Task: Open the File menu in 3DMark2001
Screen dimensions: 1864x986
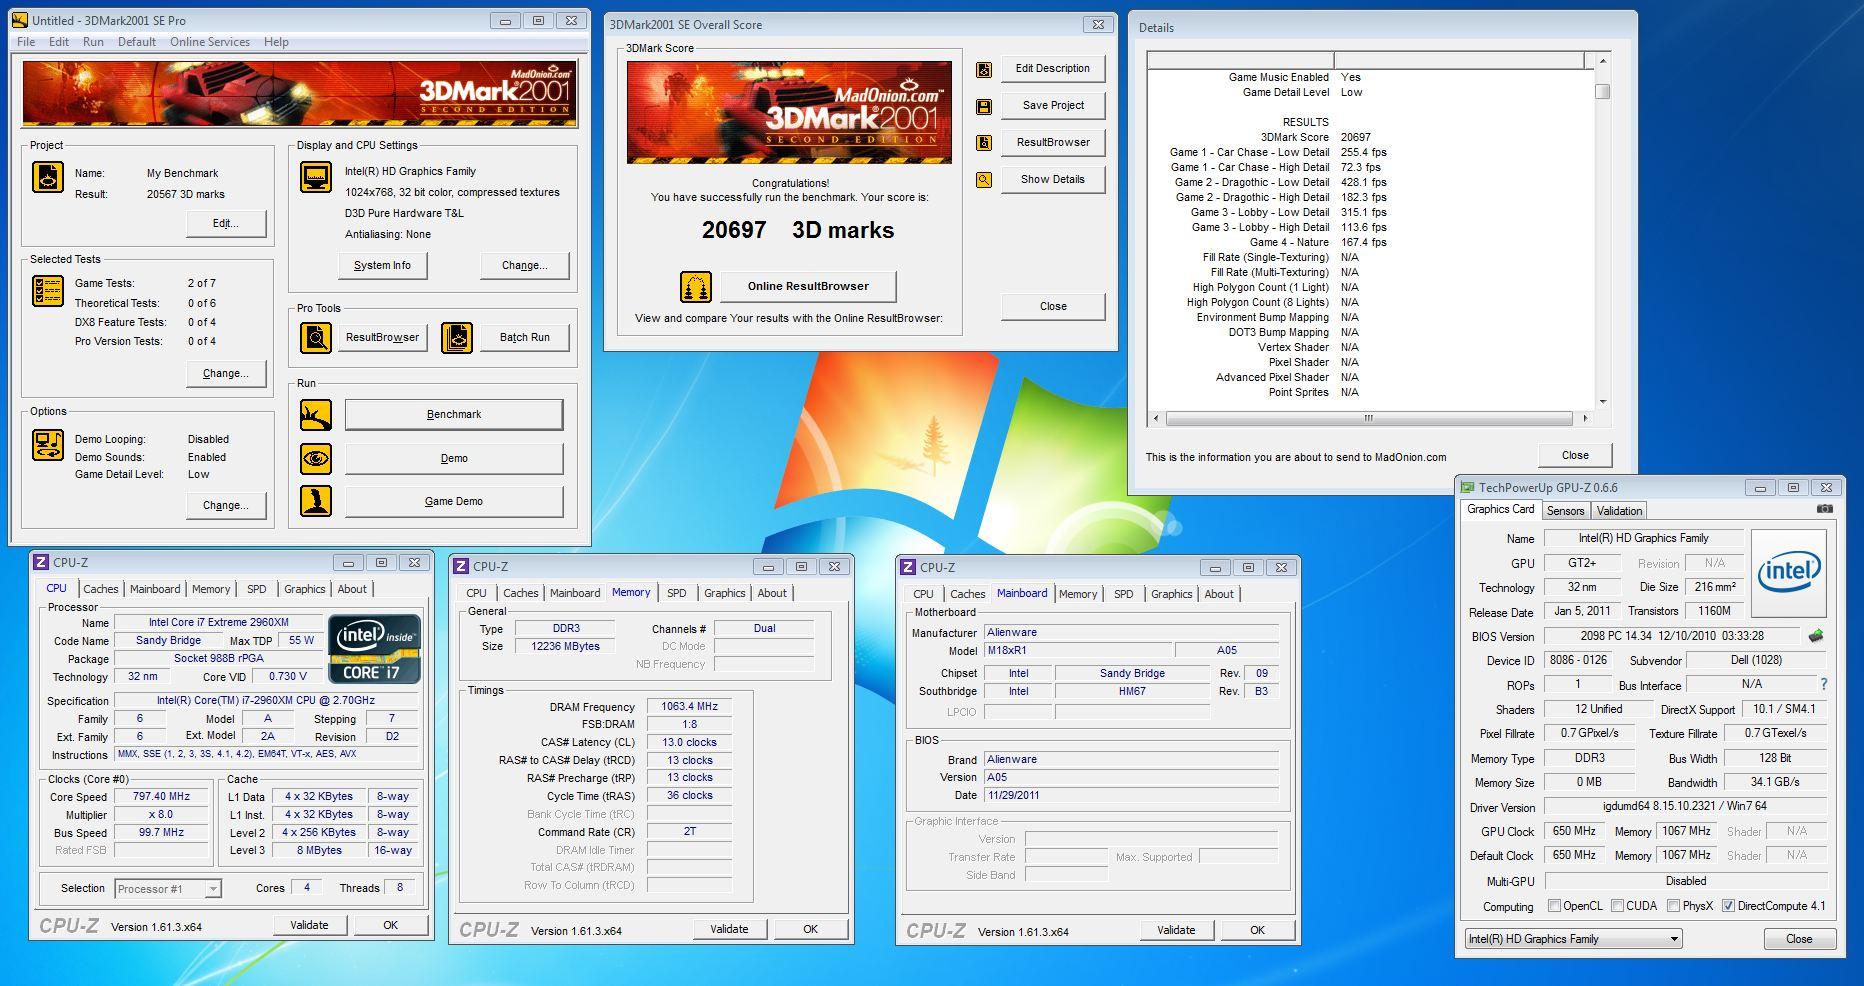Action: 26,42
